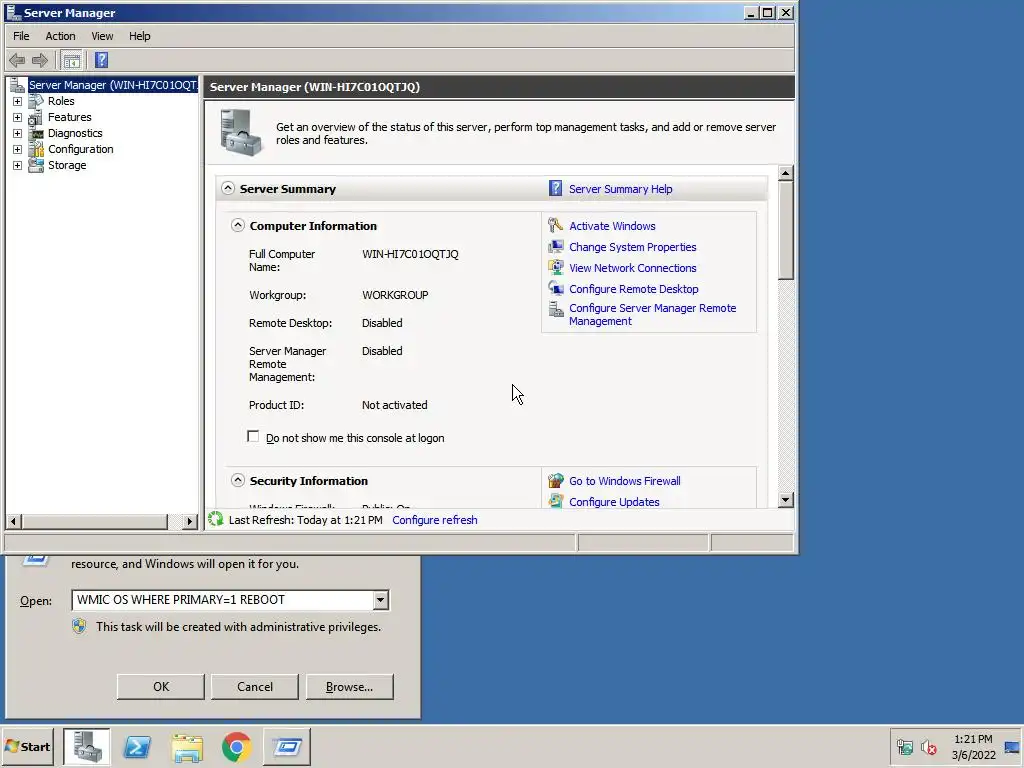The image size is (1024, 768).
Task: Click the Windows Firewall icon
Action: [x=556, y=481]
